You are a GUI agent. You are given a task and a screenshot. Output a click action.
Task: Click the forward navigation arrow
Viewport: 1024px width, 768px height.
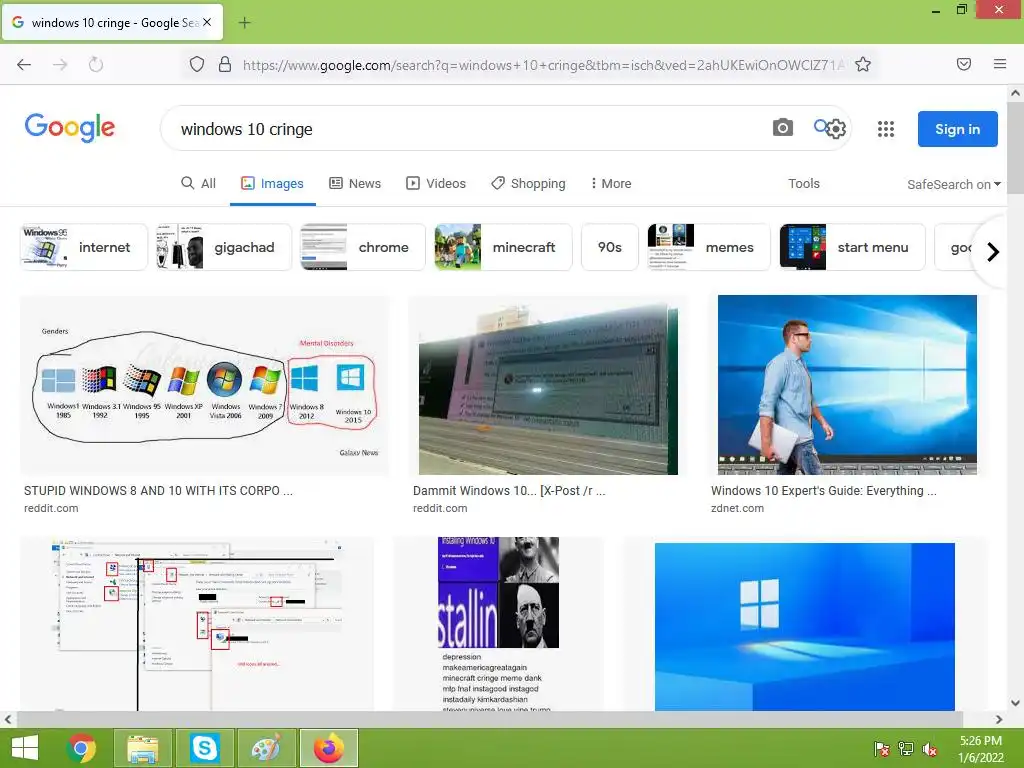tap(60, 64)
